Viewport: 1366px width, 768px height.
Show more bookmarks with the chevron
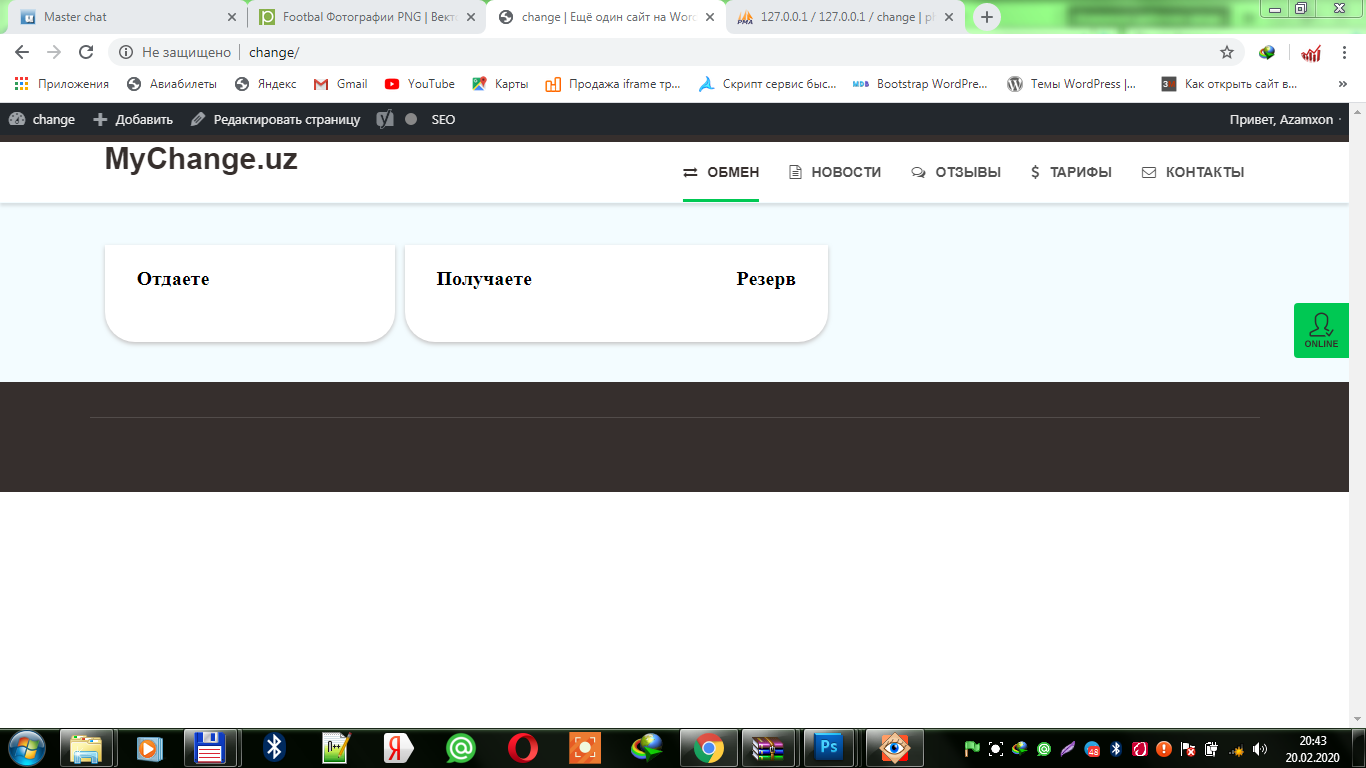(x=1342, y=84)
